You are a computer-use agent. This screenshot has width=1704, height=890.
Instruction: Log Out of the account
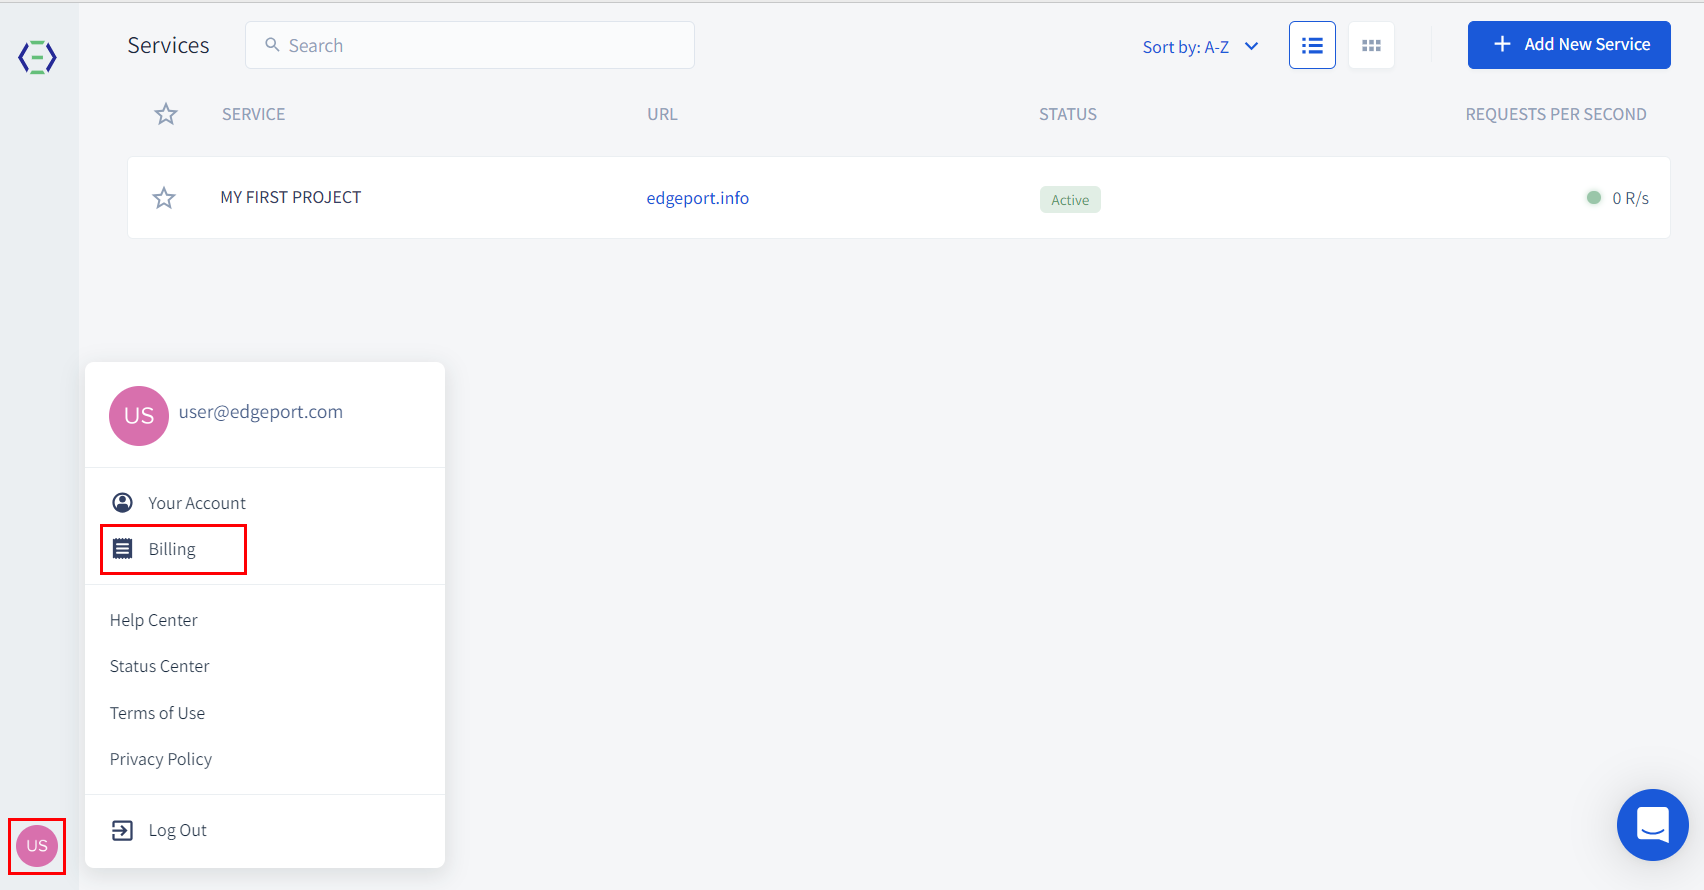point(177,830)
